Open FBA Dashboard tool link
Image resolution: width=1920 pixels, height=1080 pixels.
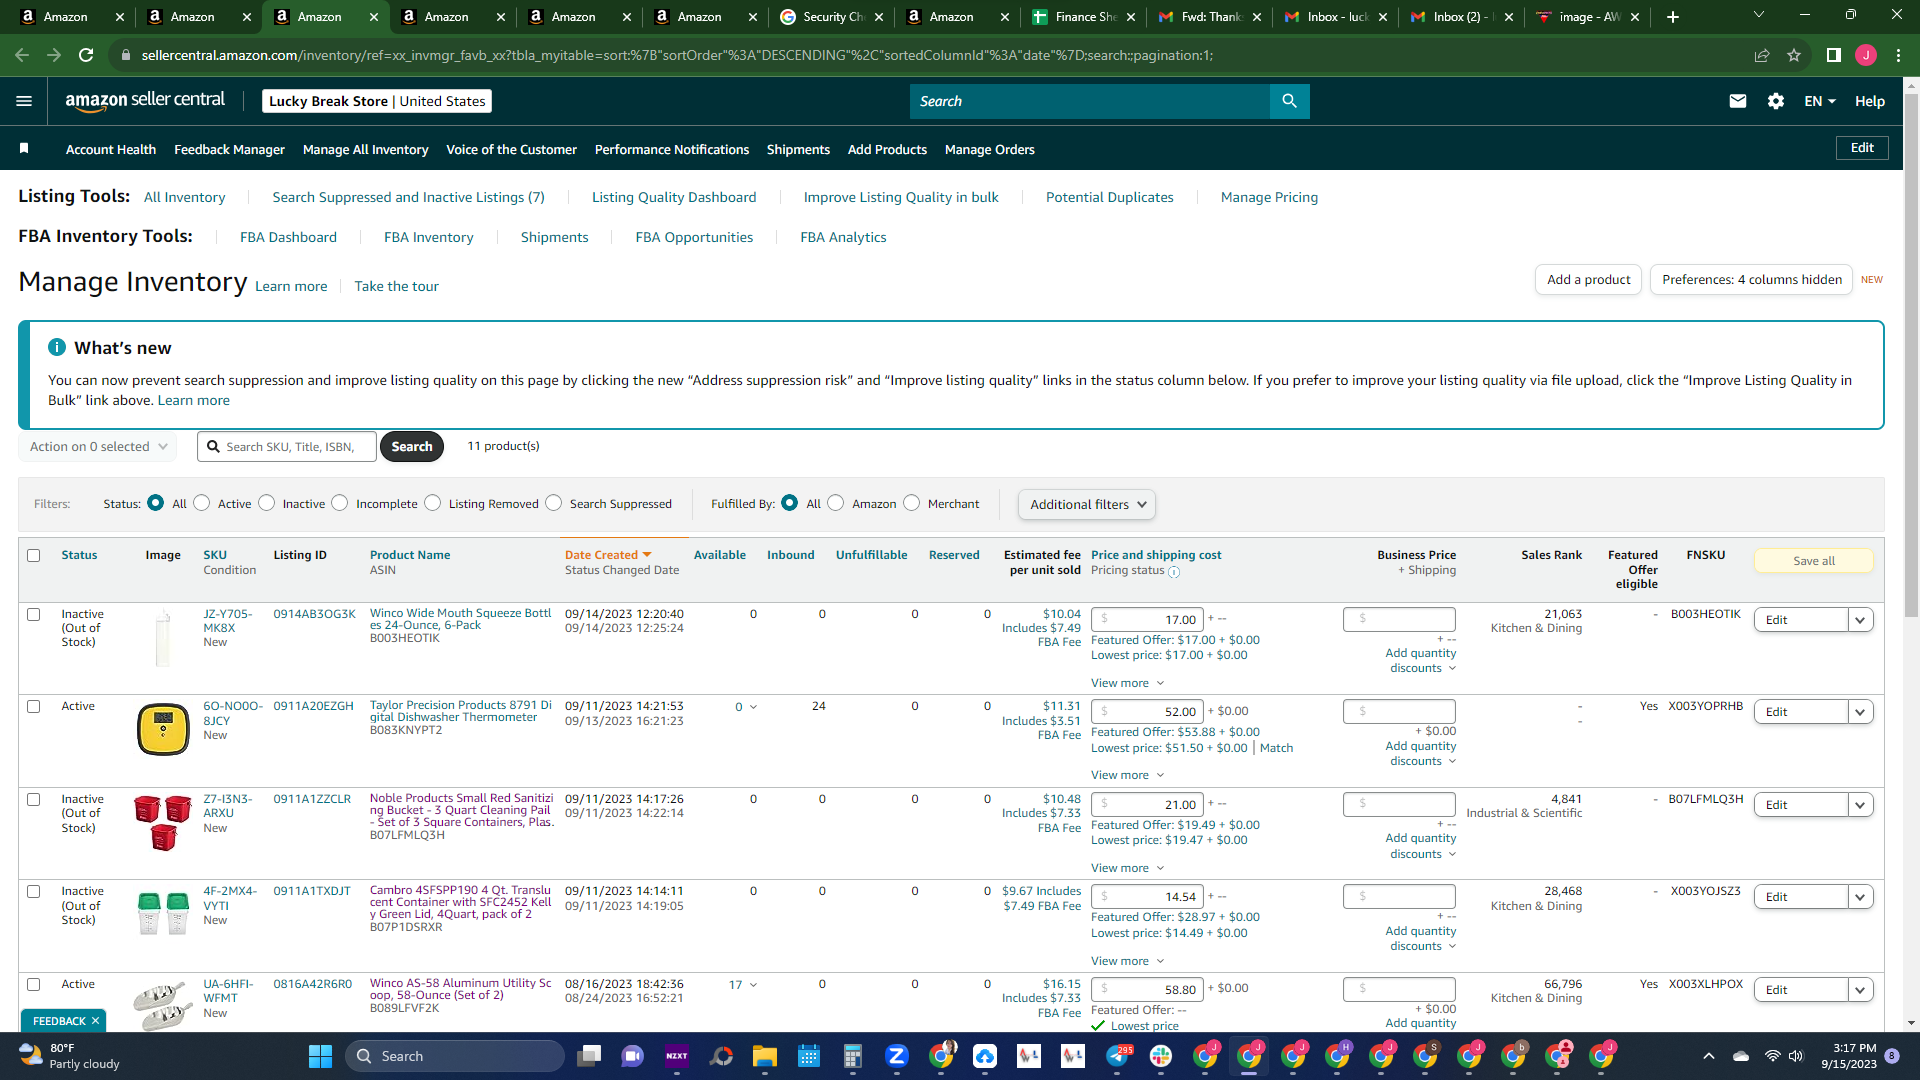pyautogui.click(x=288, y=237)
